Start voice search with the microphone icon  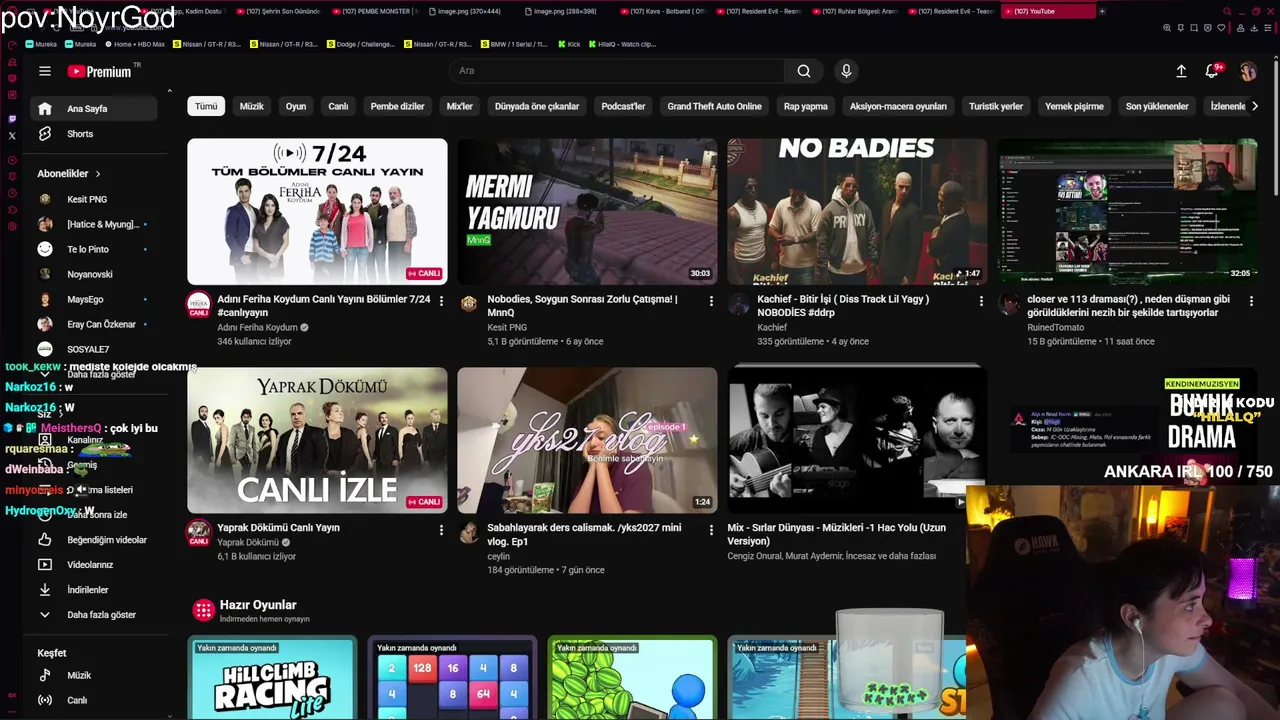(x=846, y=71)
